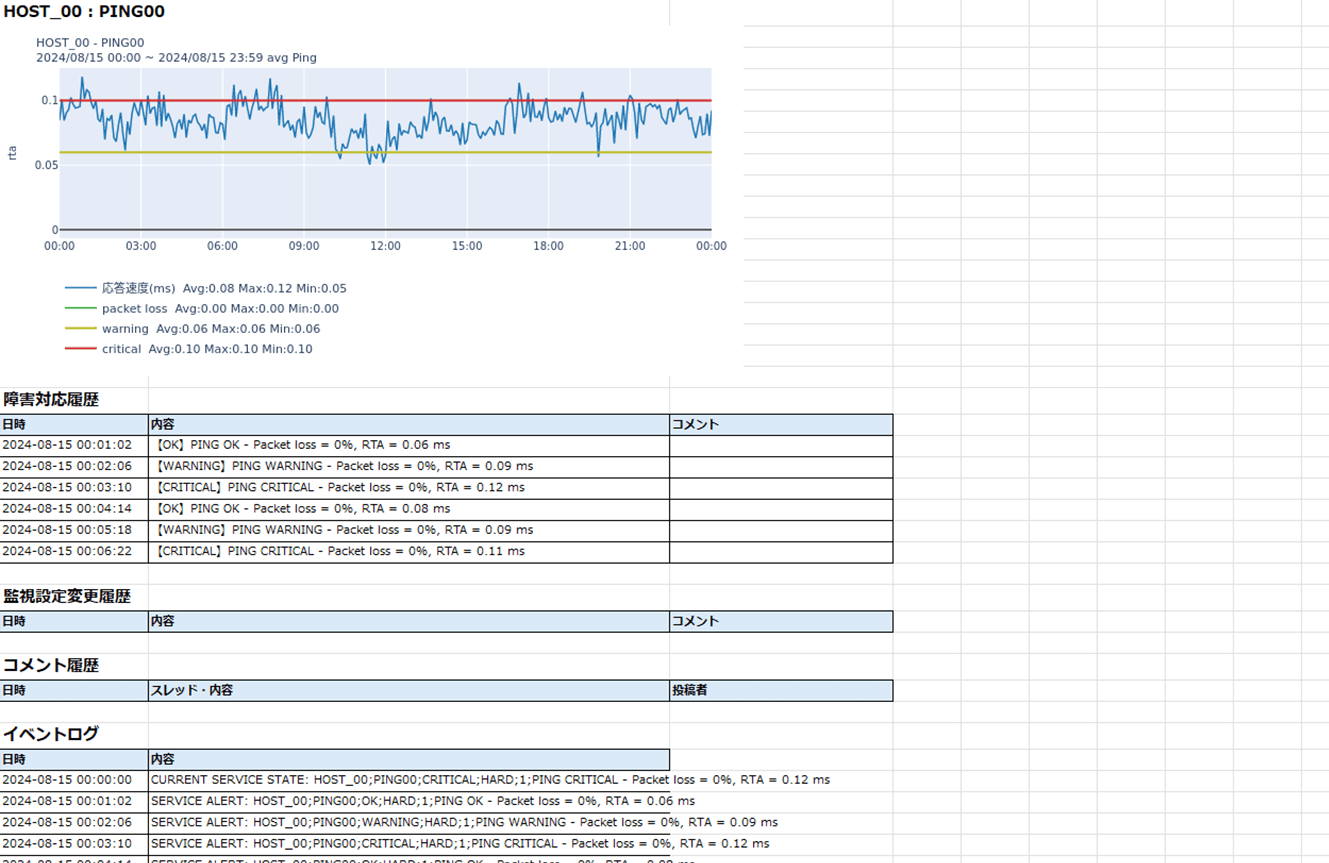Click the 09:00 x-axis label

pyautogui.click(x=304, y=246)
